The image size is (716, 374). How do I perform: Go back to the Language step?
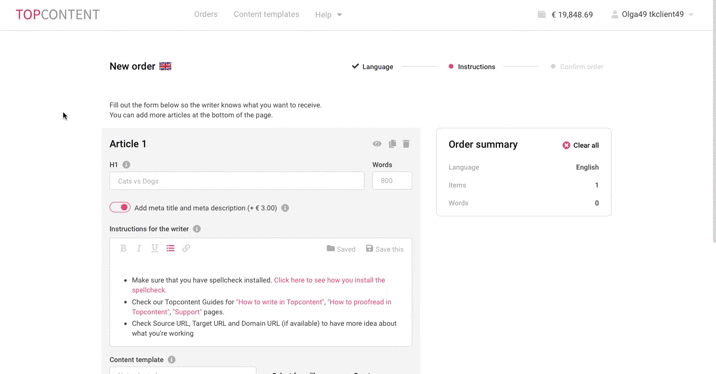(x=373, y=67)
